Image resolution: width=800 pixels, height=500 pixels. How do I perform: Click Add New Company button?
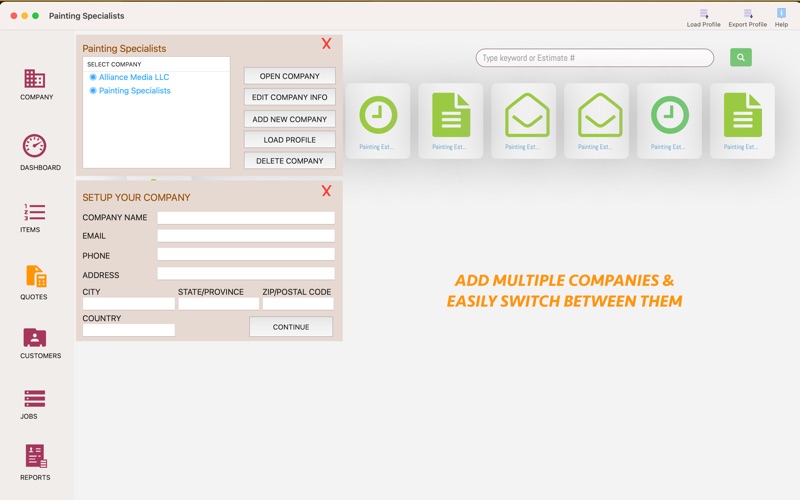coord(290,119)
